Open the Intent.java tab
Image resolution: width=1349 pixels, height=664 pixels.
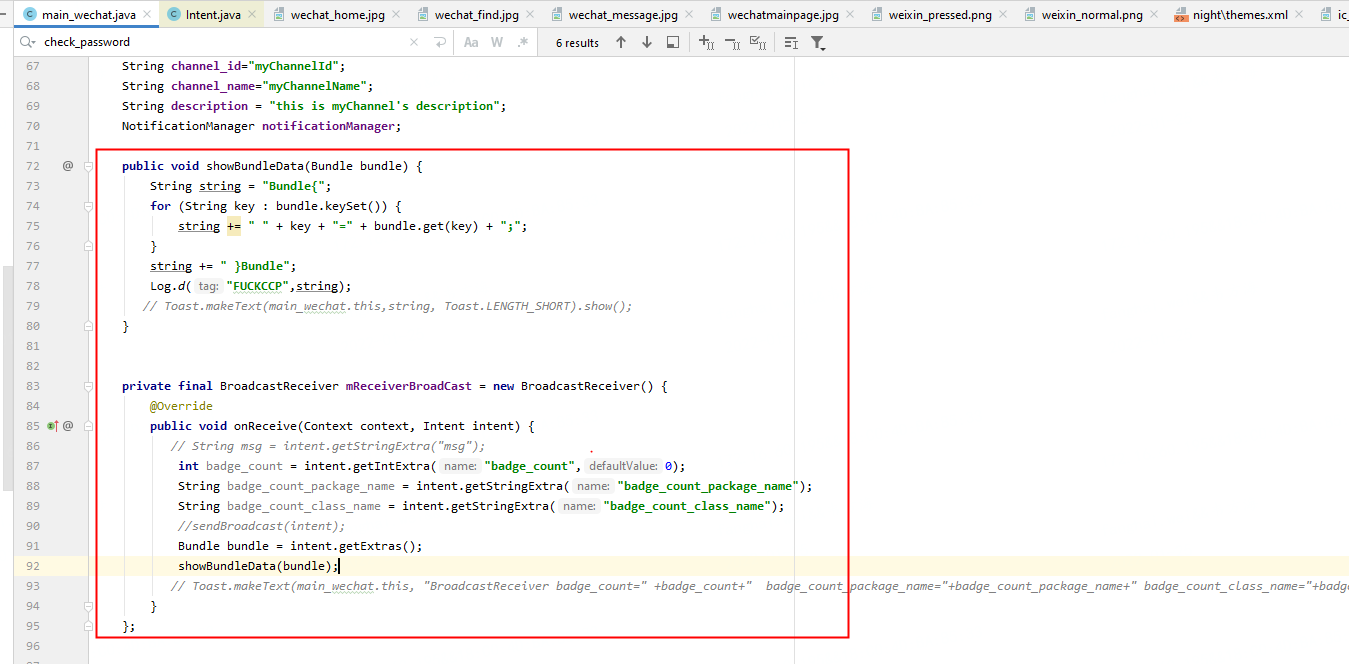coord(213,15)
